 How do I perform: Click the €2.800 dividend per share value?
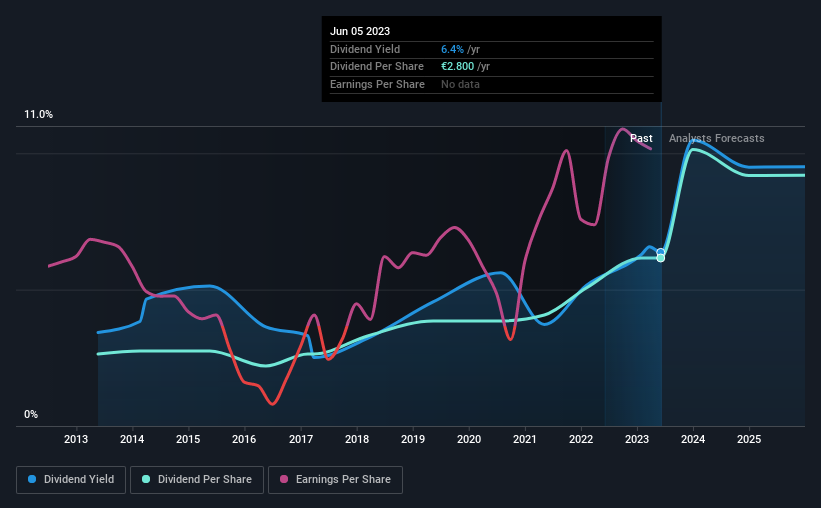point(458,67)
